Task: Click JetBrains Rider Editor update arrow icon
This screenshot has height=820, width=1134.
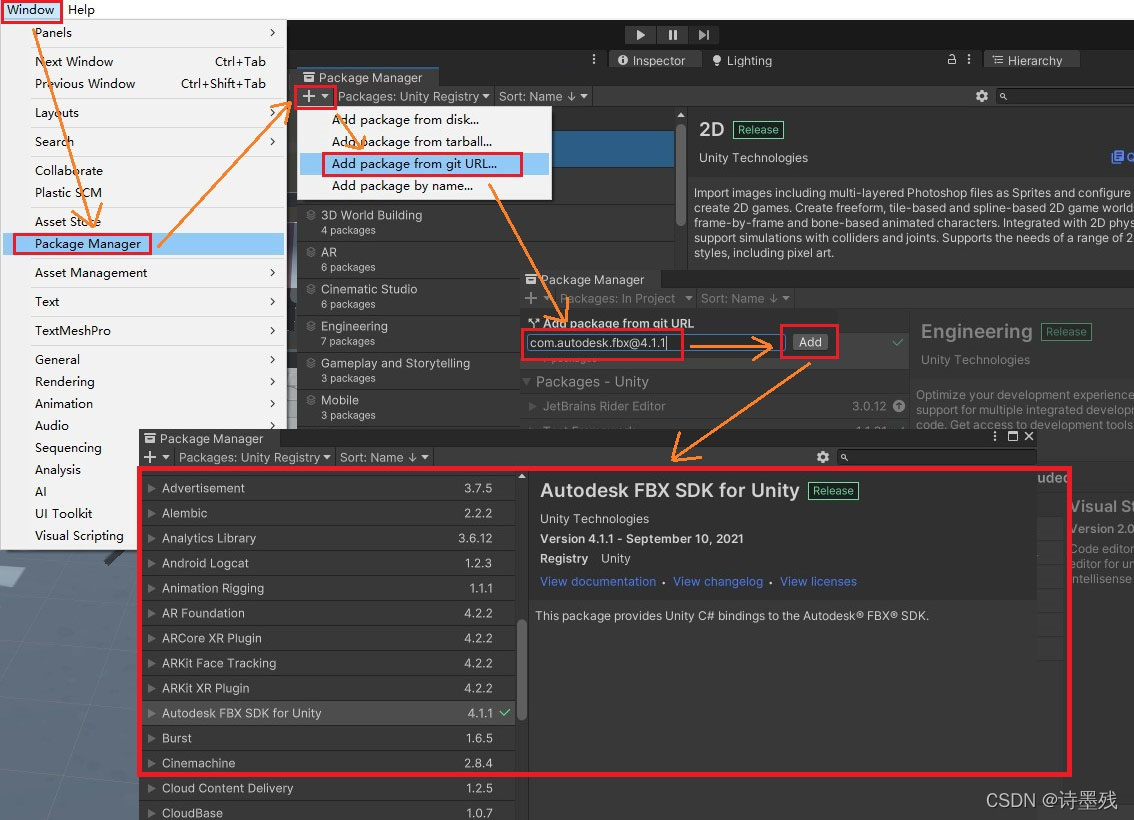Action: pos(899,406)
